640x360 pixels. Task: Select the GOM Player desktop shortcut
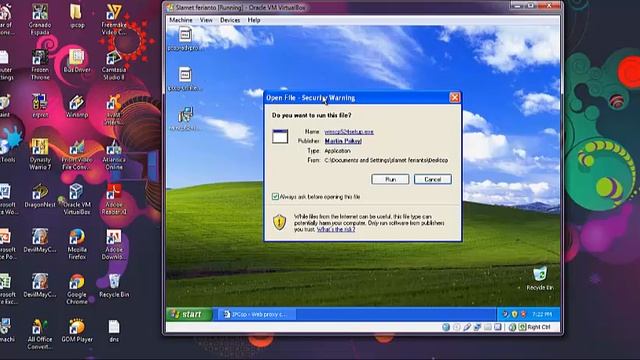(77, 331)
